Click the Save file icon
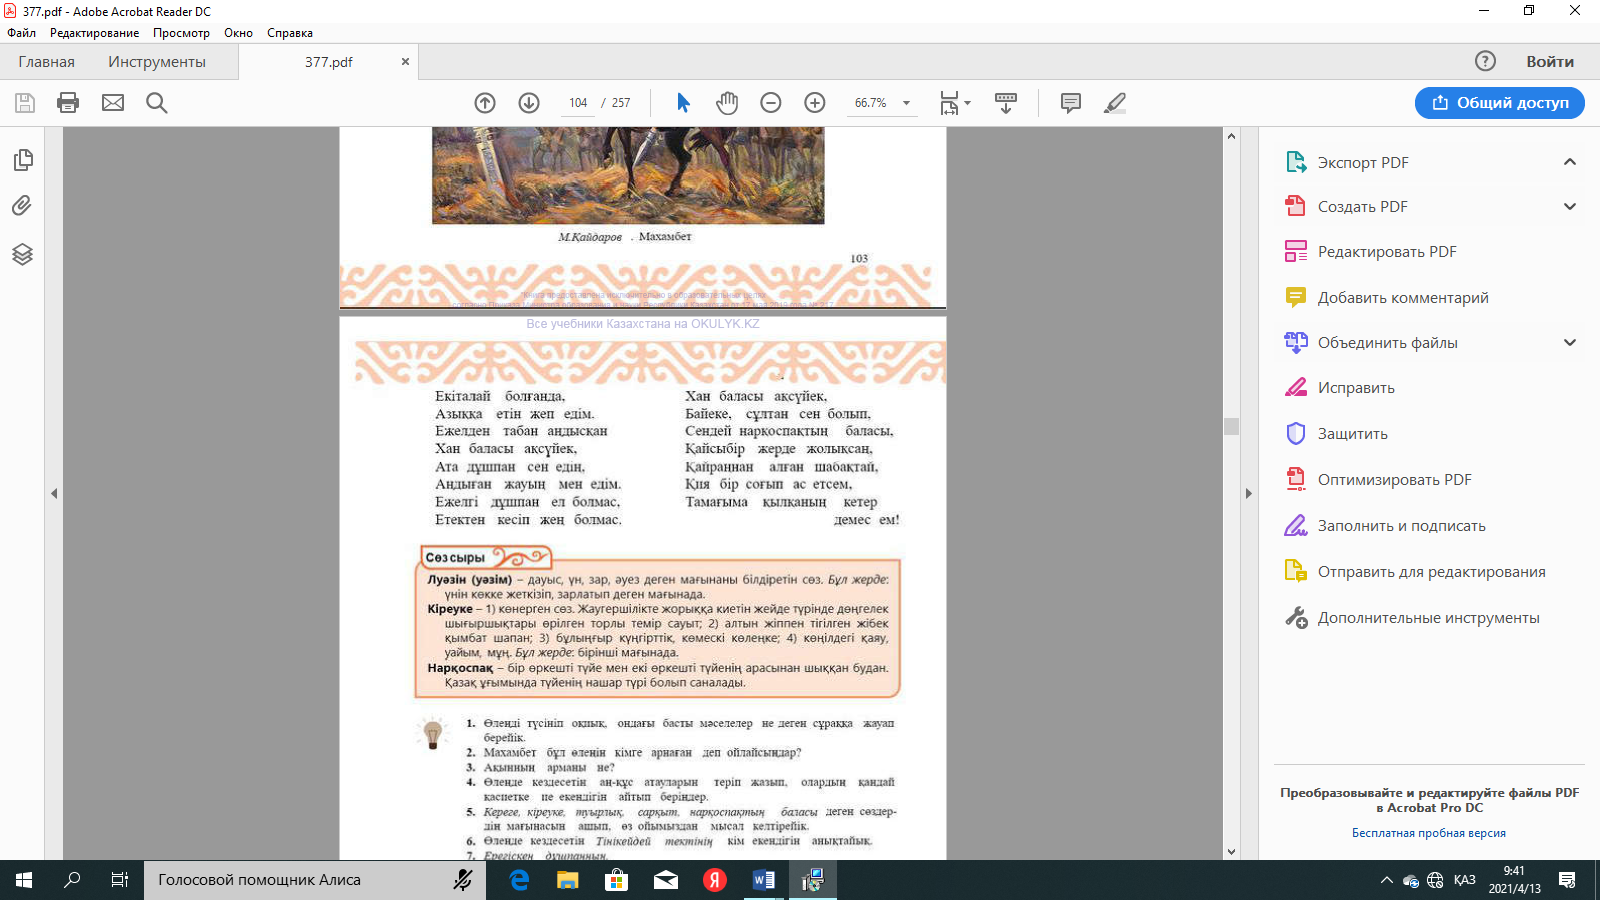 (x=25, y=103)
